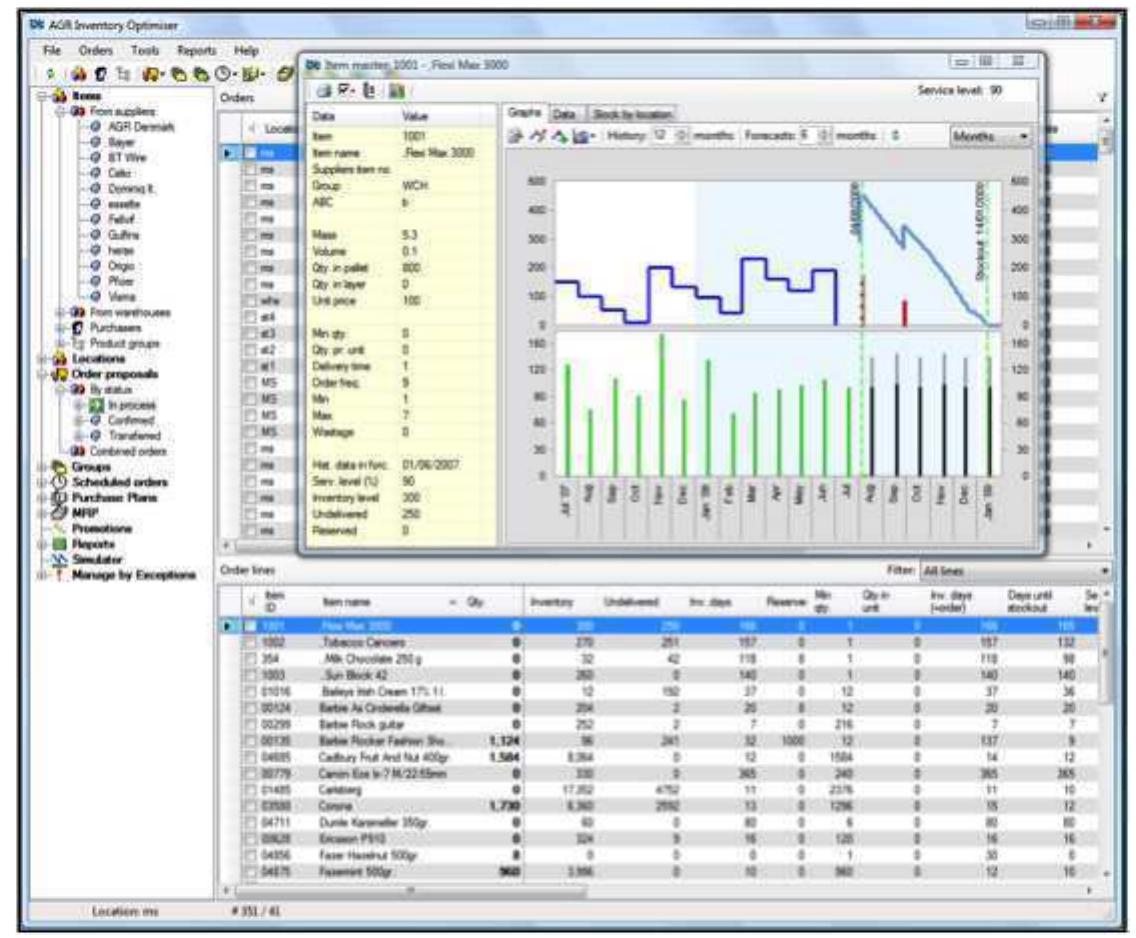Collapse the Items tree node
1136x938 pixels.
(43, 96)
